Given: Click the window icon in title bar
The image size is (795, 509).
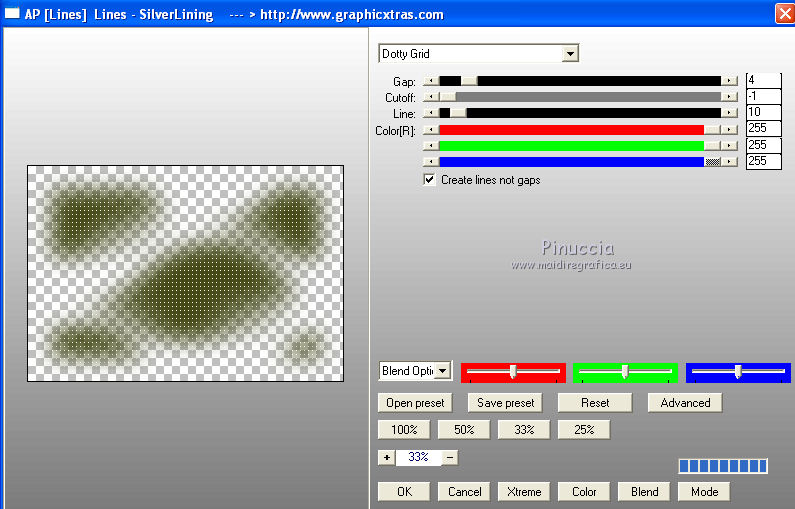Looking at the screenshot, I should 12,14.
